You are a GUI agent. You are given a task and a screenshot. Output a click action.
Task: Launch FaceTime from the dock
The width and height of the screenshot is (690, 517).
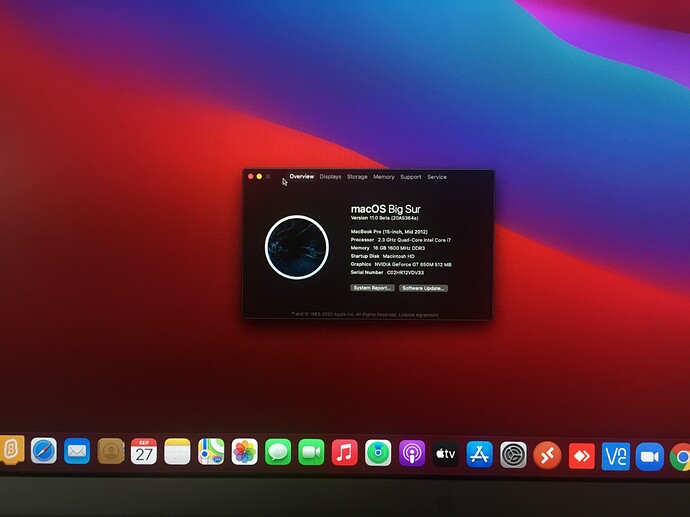pos(311,452)
